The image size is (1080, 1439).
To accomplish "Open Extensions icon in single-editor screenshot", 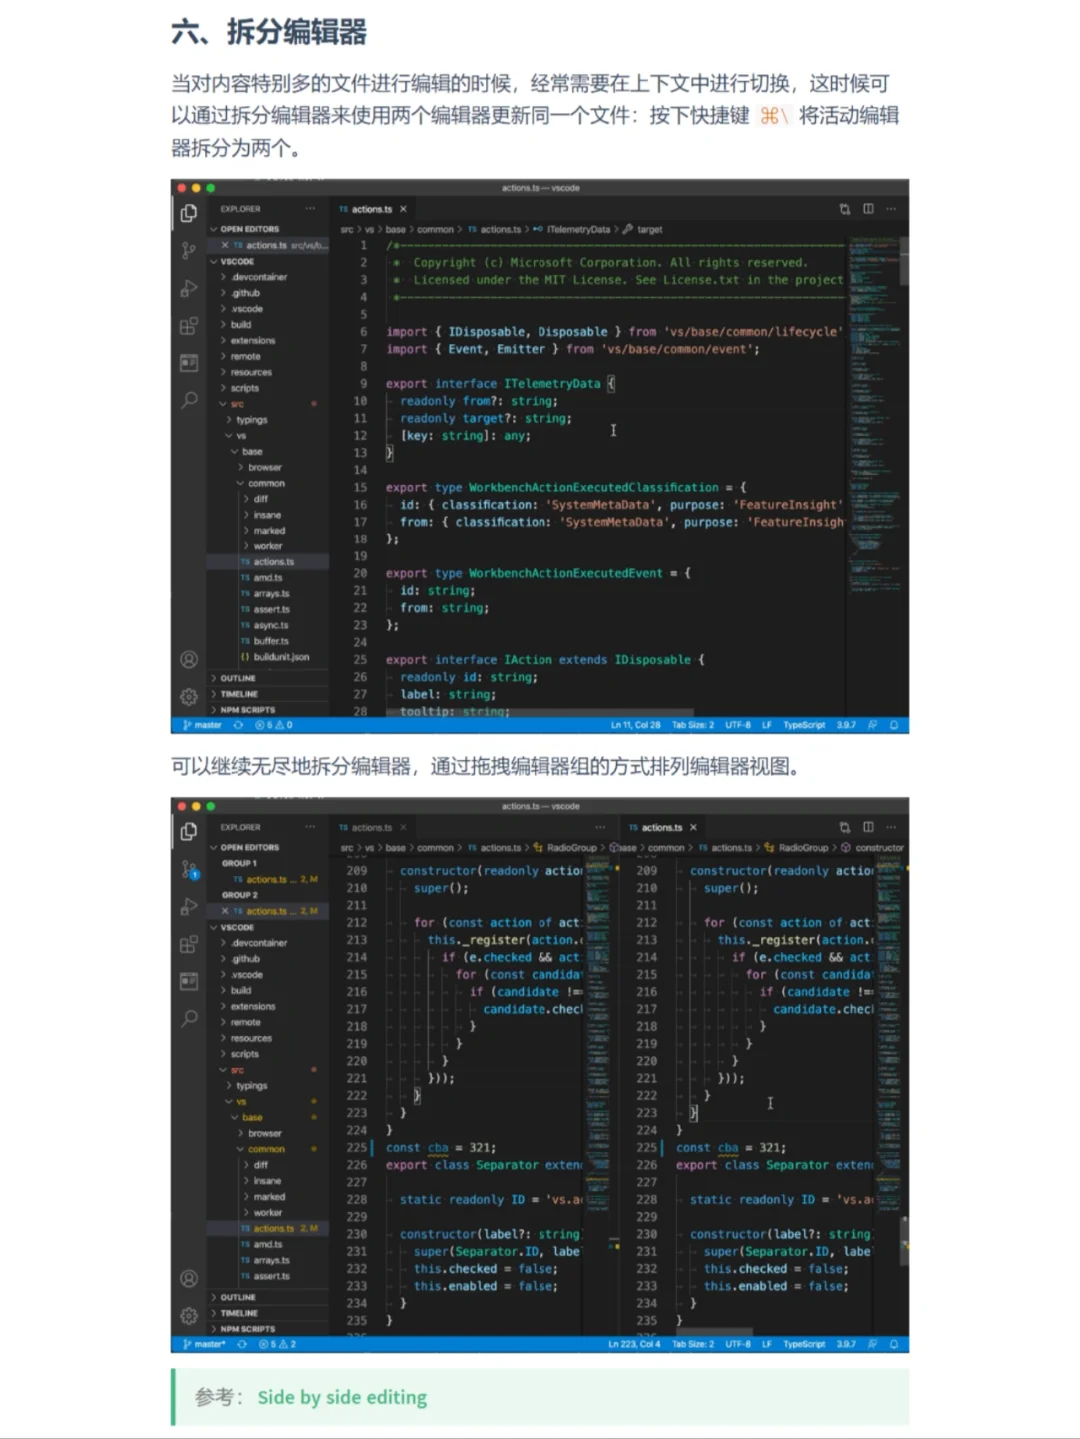I will [x=189, y=326].
